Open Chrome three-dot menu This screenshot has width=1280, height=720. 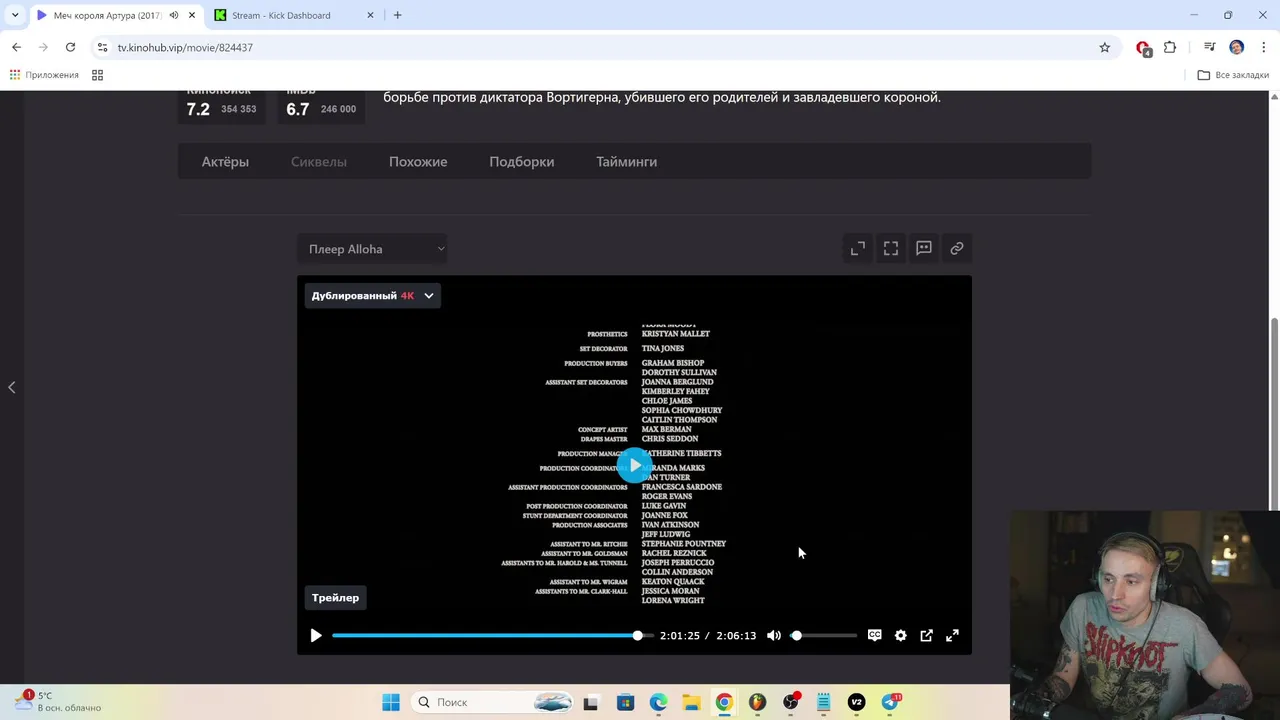[1264, 47]
